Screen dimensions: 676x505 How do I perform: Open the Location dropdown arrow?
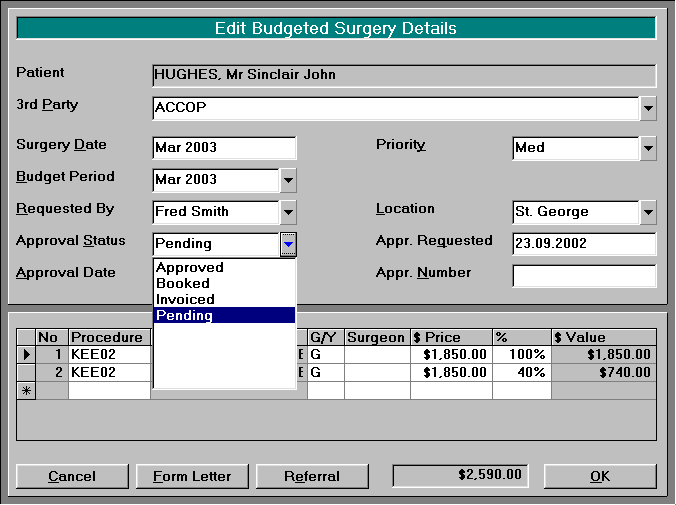(648, 212)
